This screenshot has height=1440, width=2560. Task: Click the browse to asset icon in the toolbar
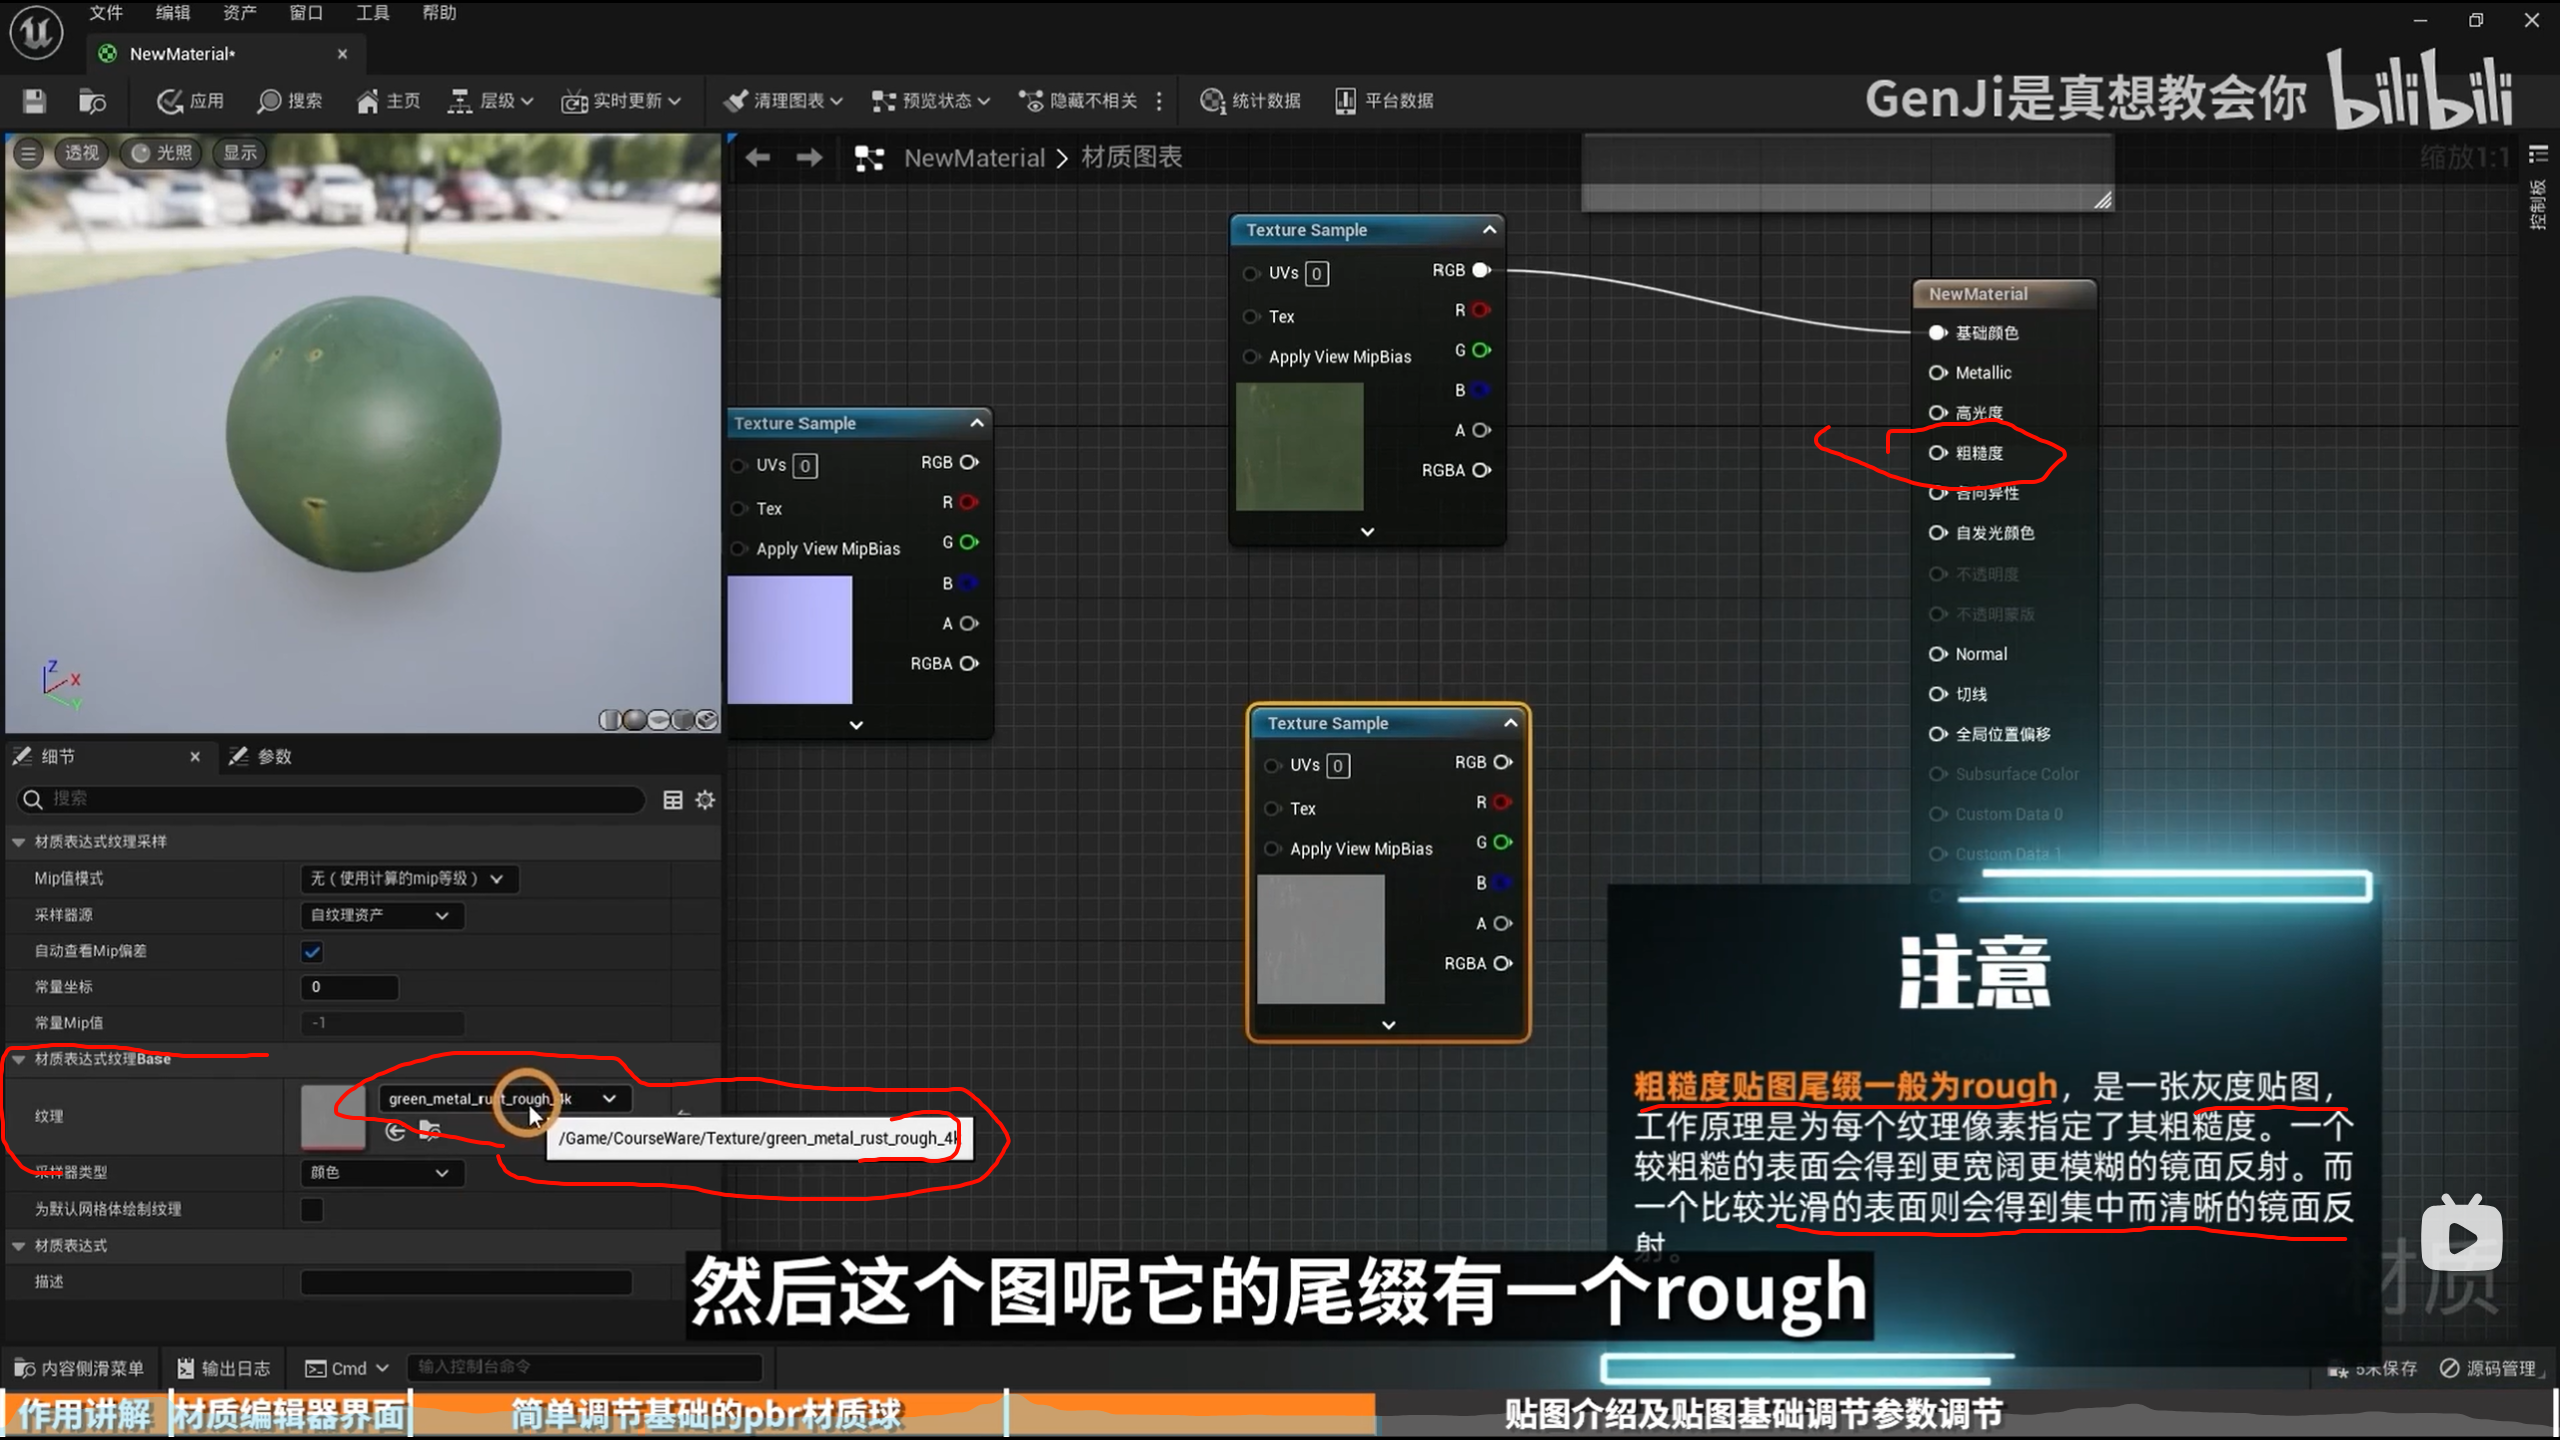[92, 101]
